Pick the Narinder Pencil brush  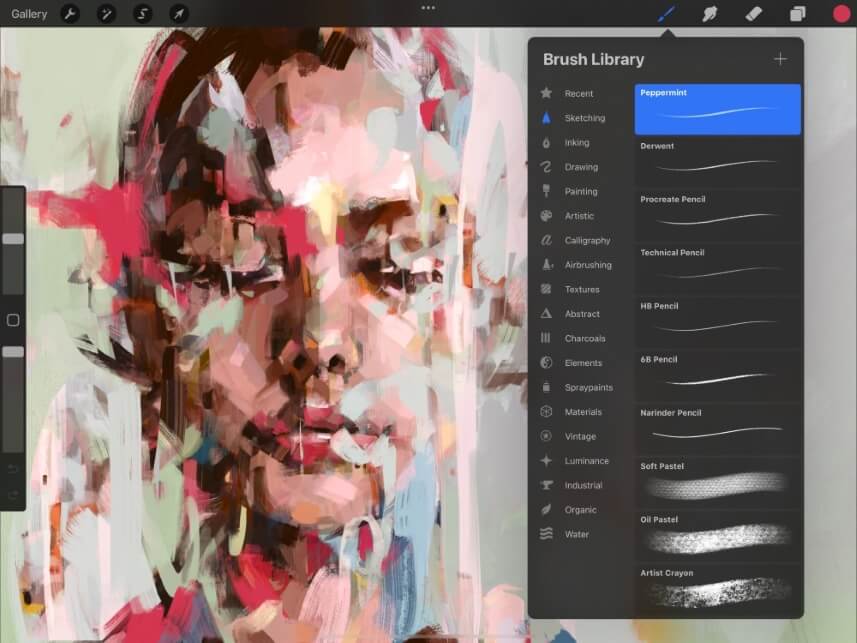tap(718, 424)
